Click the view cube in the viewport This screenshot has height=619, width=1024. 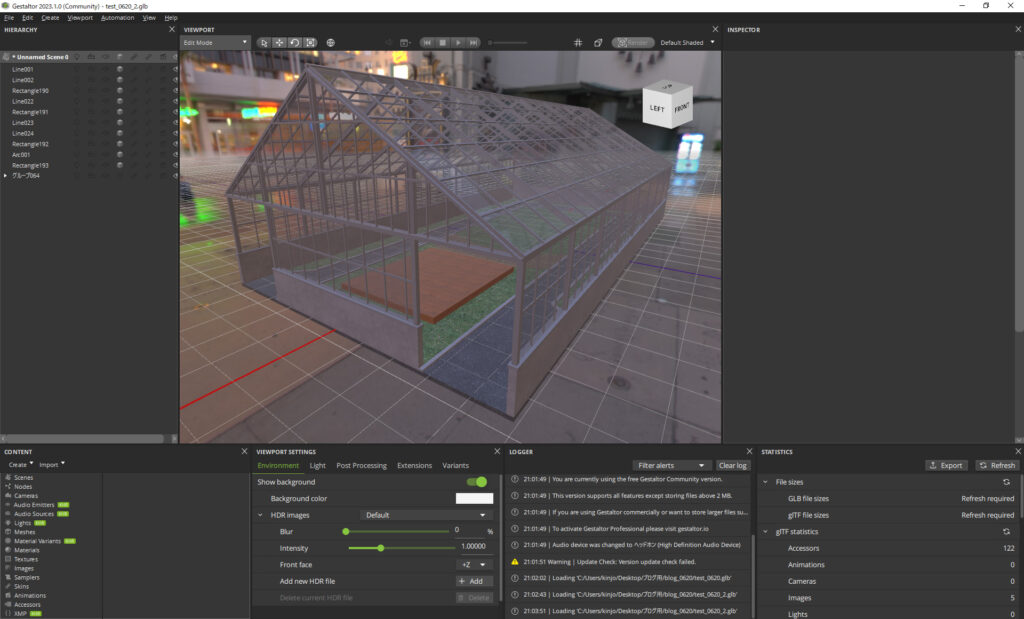[x=668, y=105]
